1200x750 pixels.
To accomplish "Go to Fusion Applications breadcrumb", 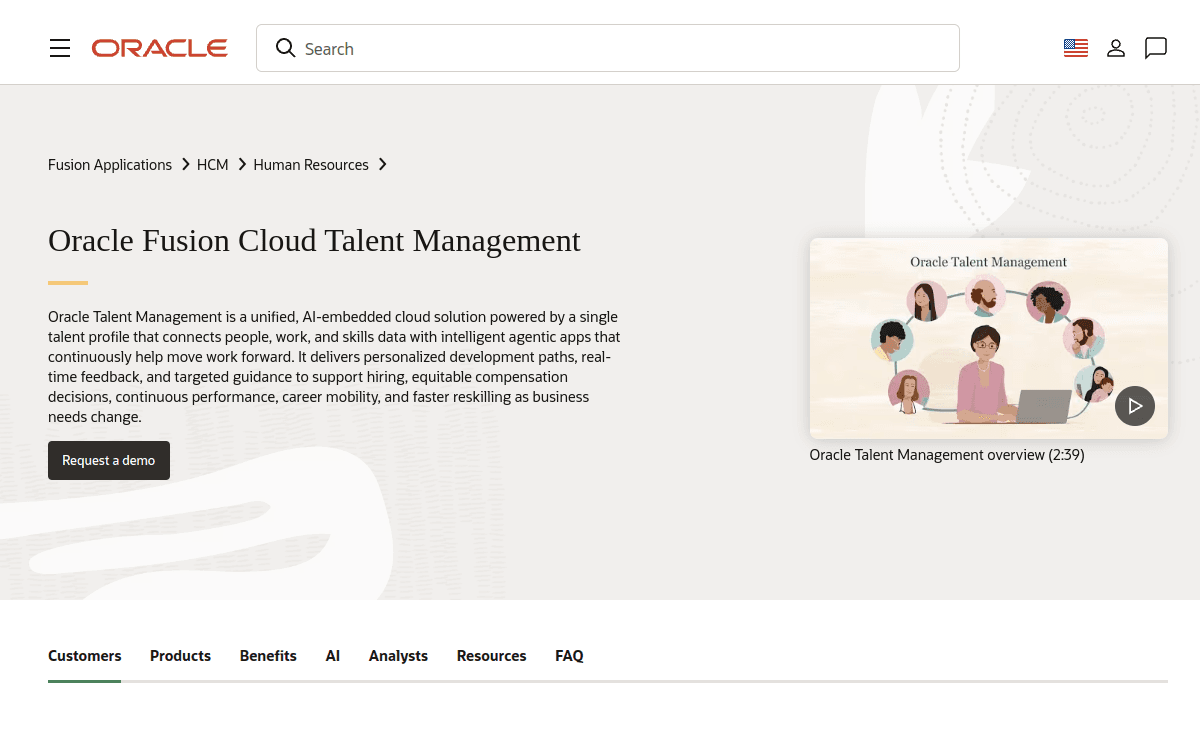I will (110, 165).
